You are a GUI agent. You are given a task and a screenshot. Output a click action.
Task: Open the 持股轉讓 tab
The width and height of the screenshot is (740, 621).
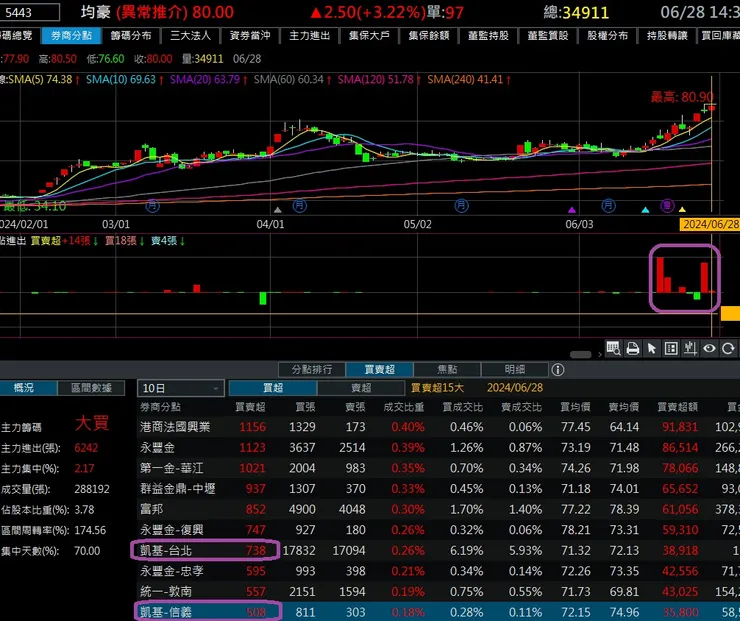pos(667,35)
